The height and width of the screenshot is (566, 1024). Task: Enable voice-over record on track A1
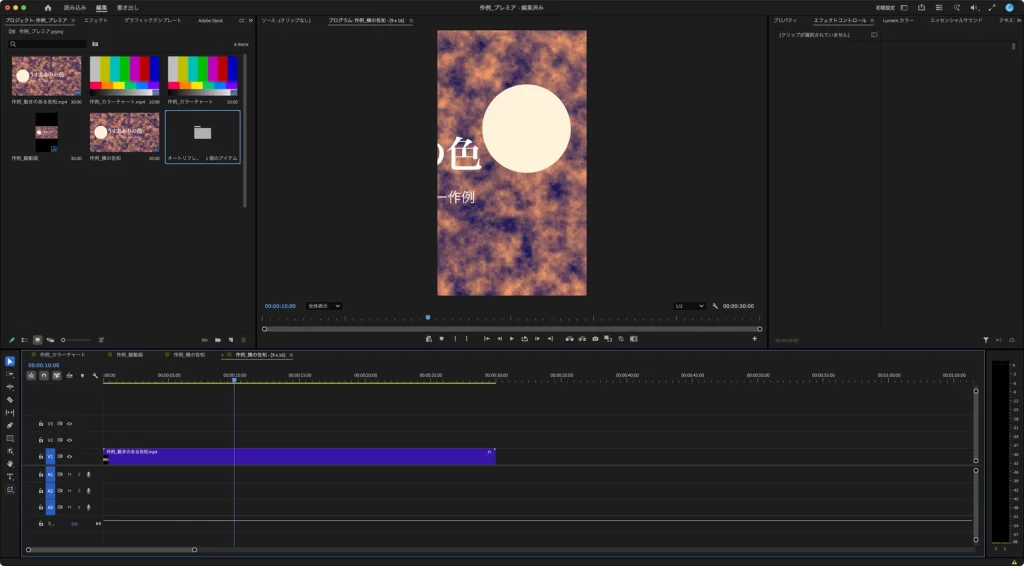[x=89, y=475]
